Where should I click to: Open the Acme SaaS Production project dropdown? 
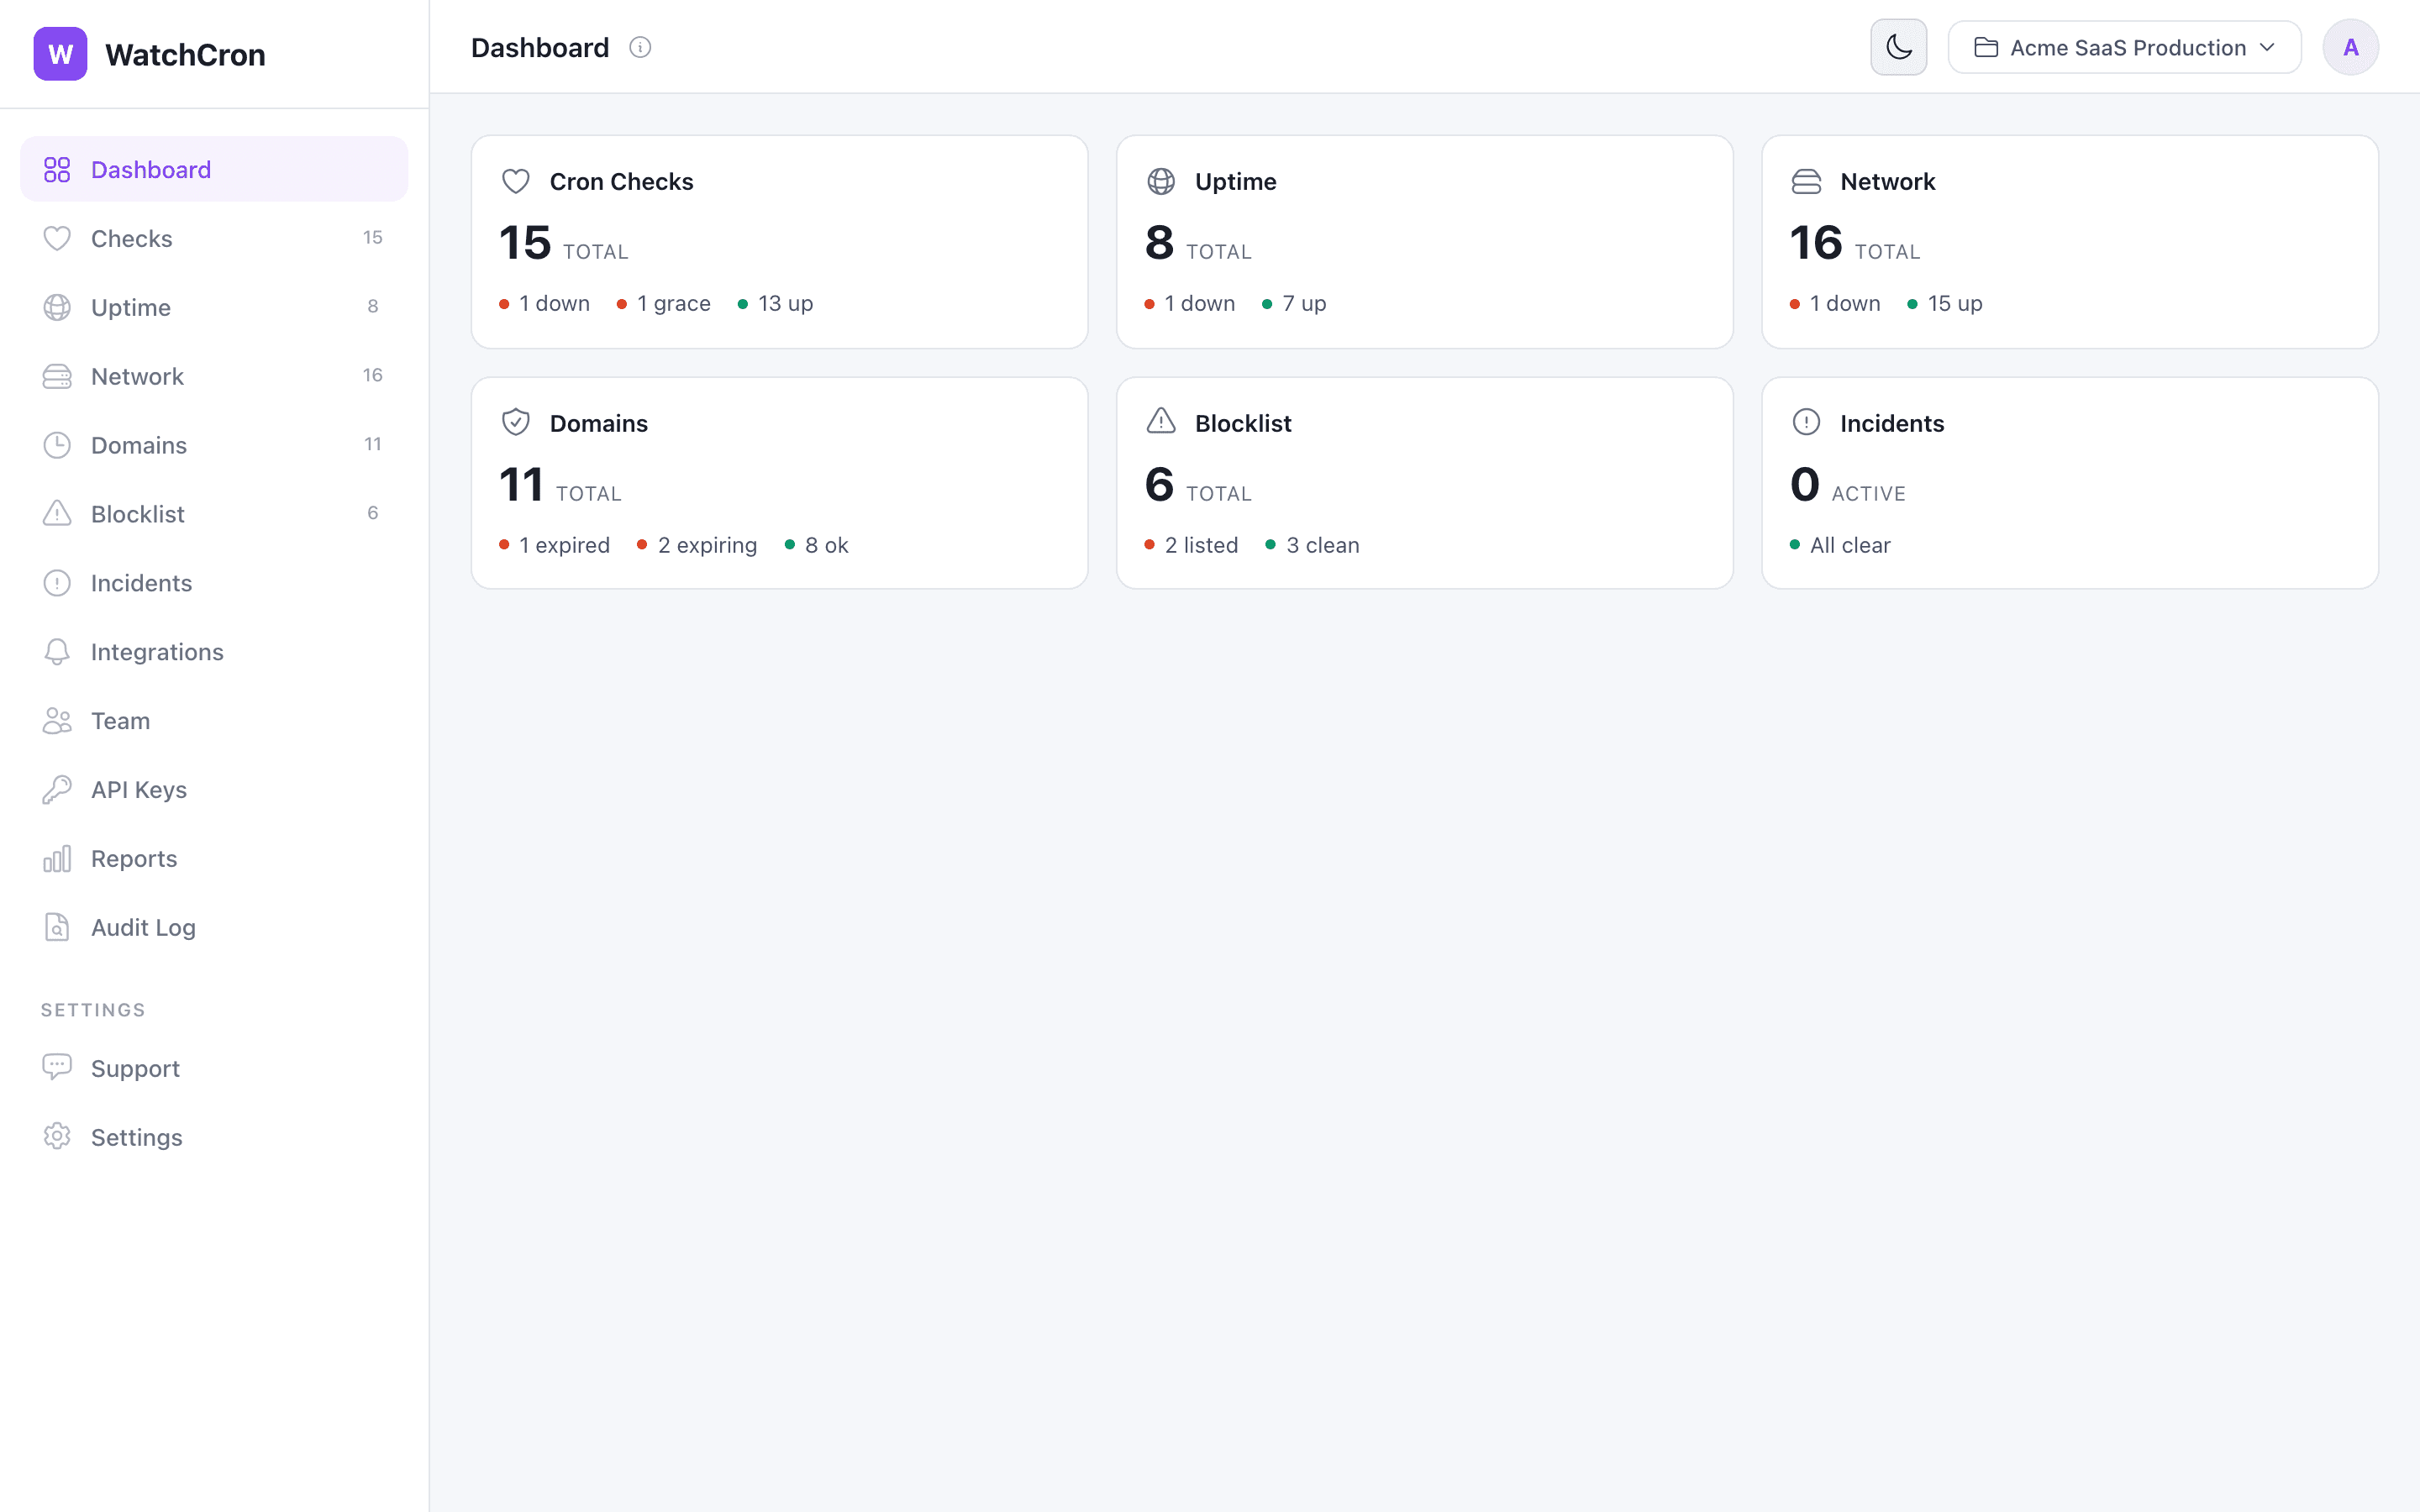(2124, 48)
